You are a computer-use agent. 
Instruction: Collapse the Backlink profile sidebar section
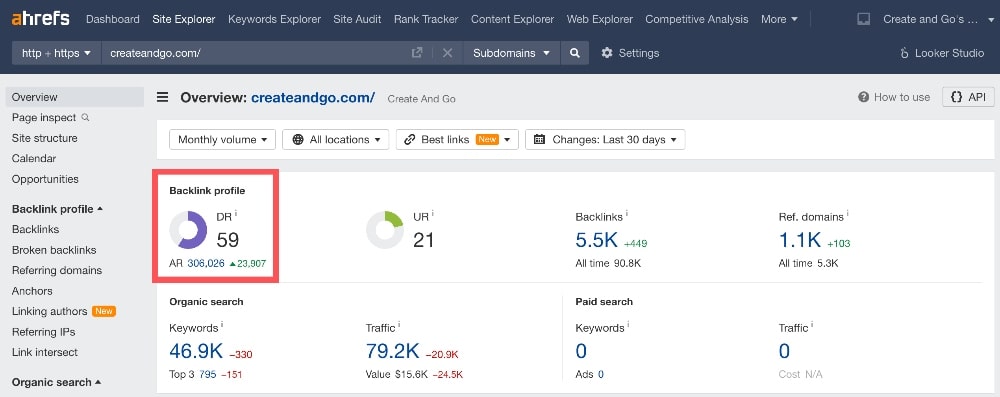coord(57,209)
